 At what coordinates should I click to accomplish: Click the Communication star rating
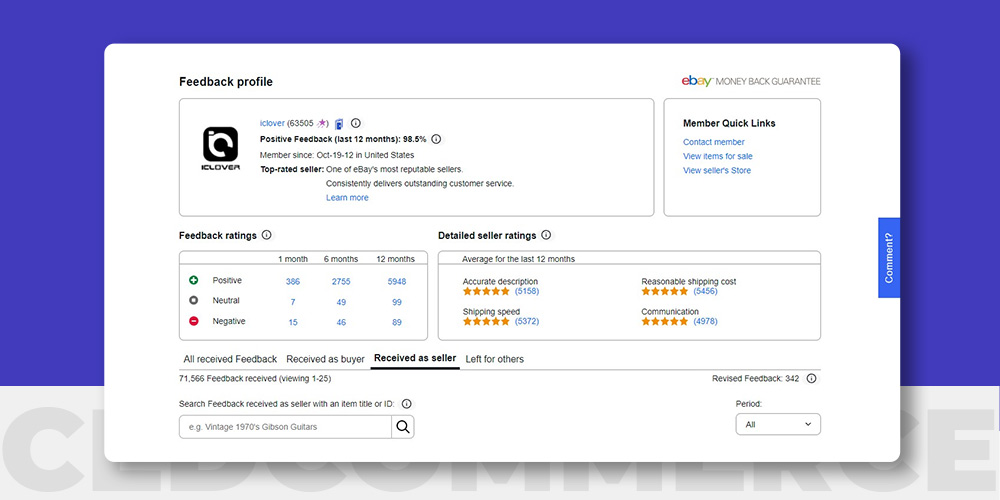click(665, 321)
